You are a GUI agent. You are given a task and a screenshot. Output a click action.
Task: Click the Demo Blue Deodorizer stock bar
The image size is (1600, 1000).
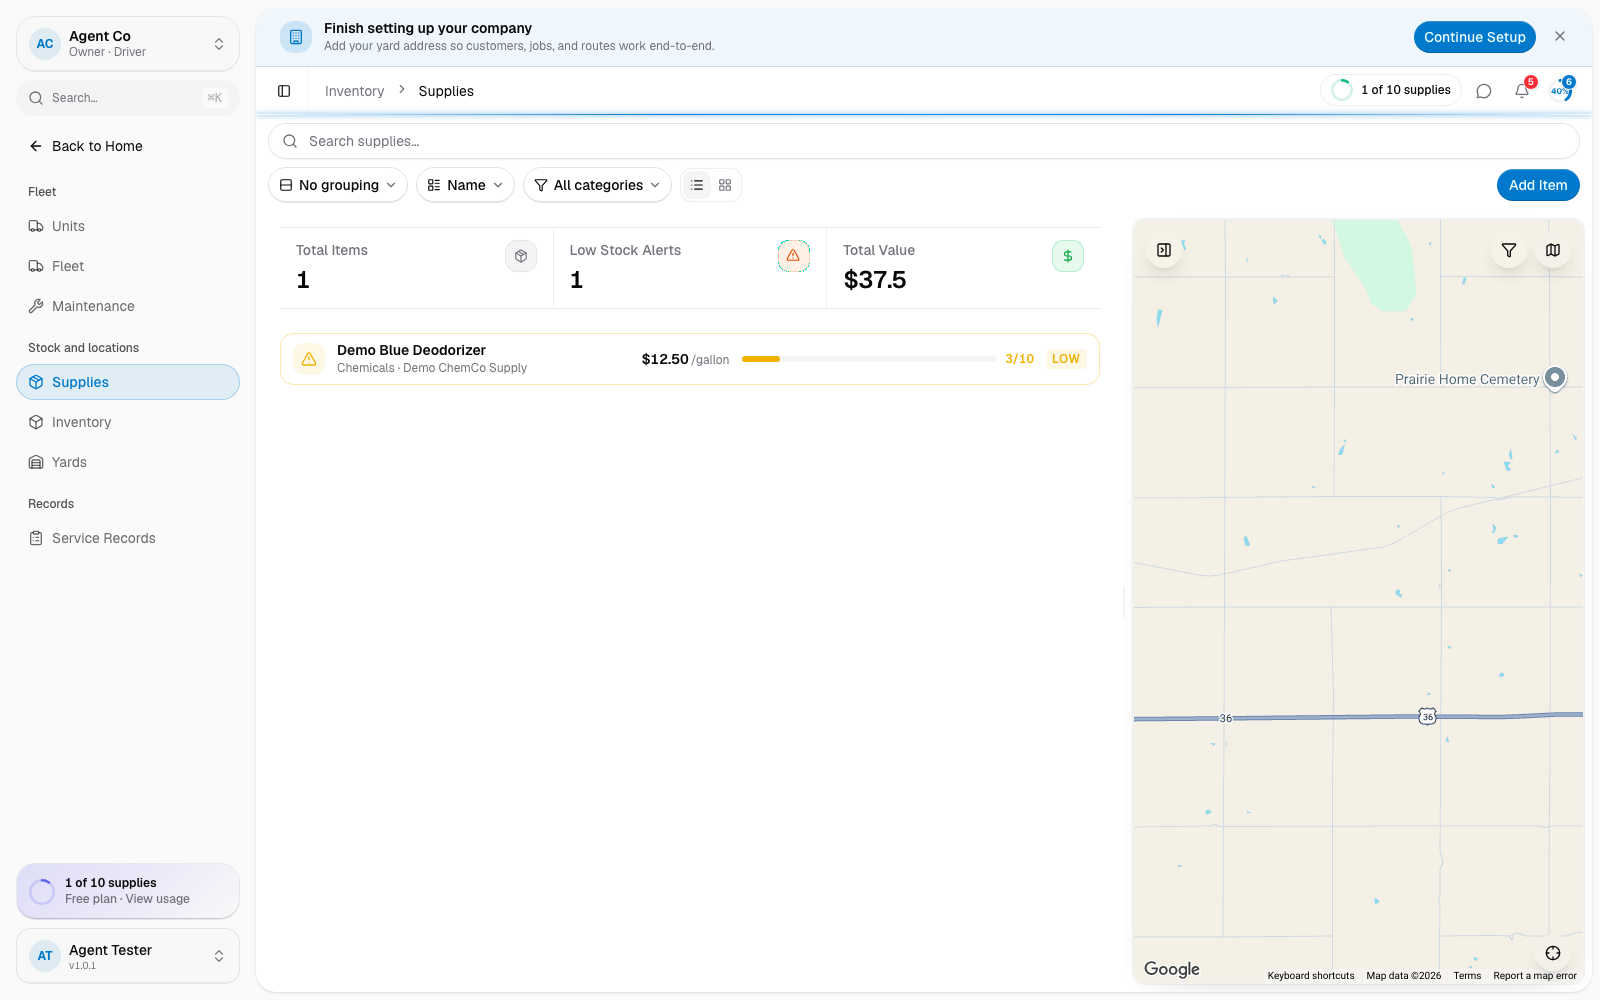pyautogui.click(x=869, y=359)
